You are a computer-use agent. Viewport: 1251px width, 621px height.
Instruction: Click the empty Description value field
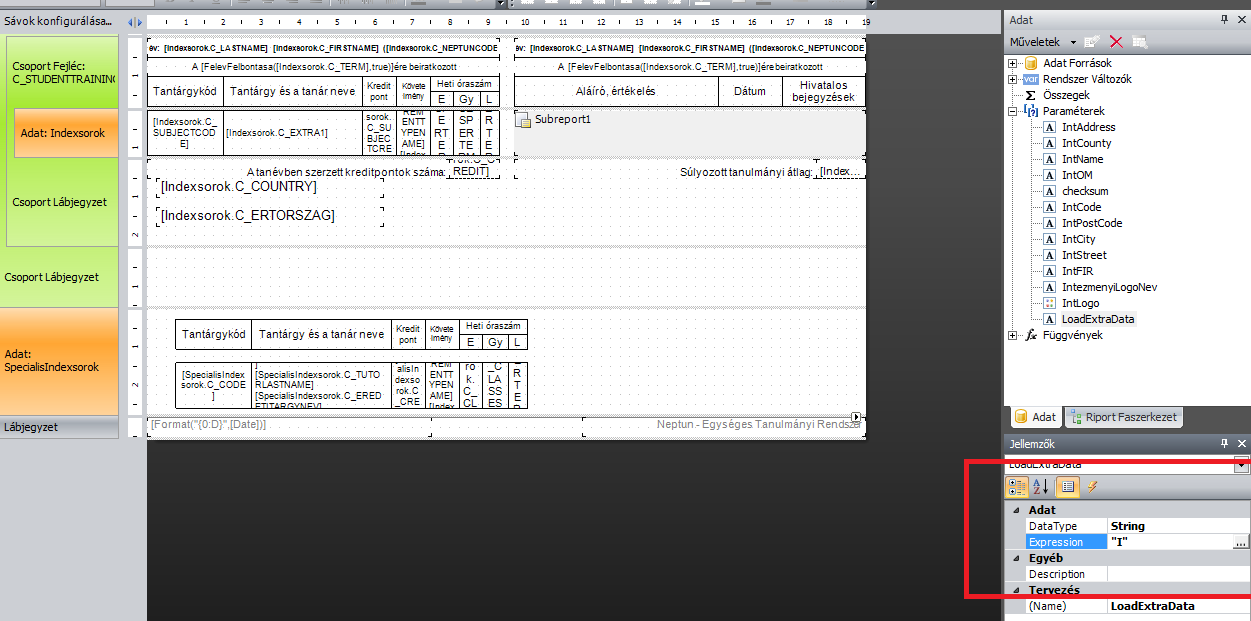coord(1178,574)
